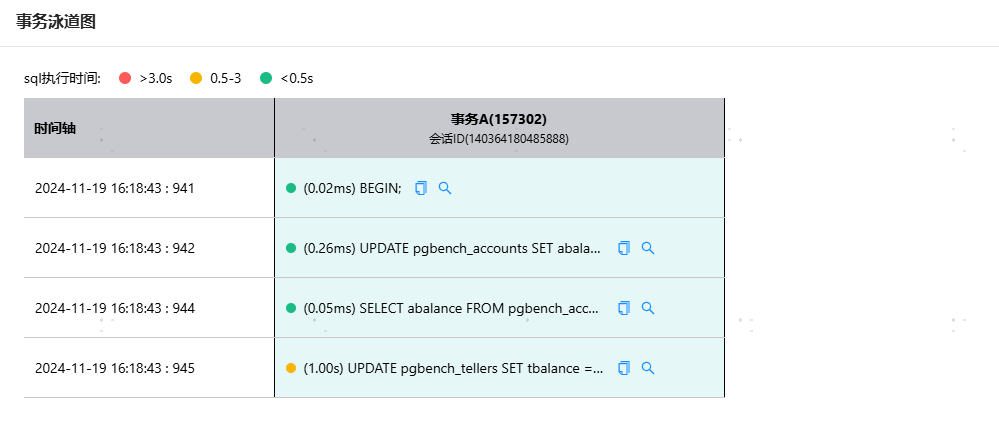Click the 事务泳道图 panel title
The image size is (999, 422).
pos(56,21)
